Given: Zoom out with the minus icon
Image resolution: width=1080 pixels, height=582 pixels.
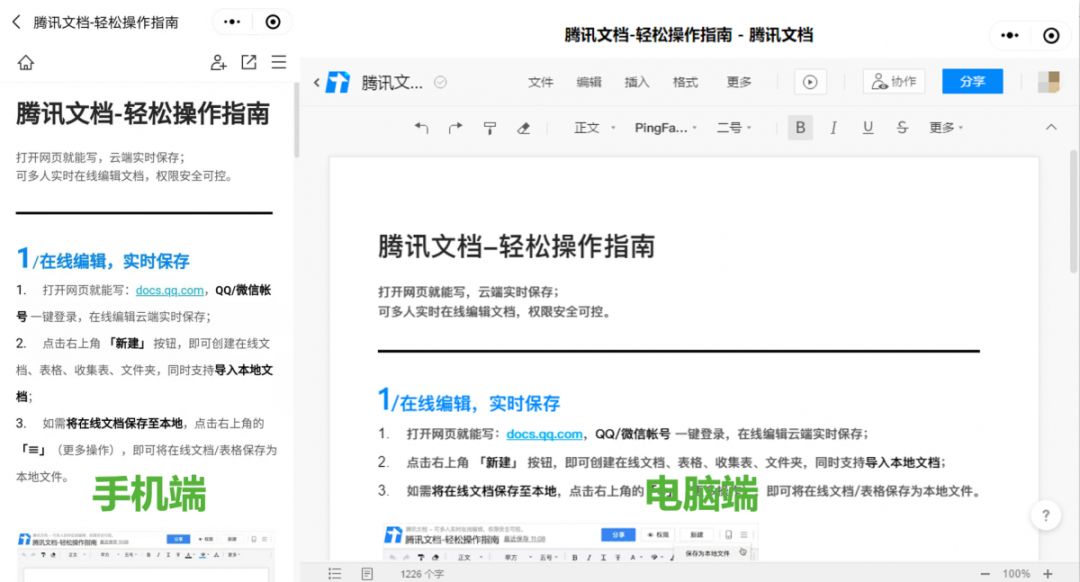Looking at the screenshot, I should [x=985, y=574].
